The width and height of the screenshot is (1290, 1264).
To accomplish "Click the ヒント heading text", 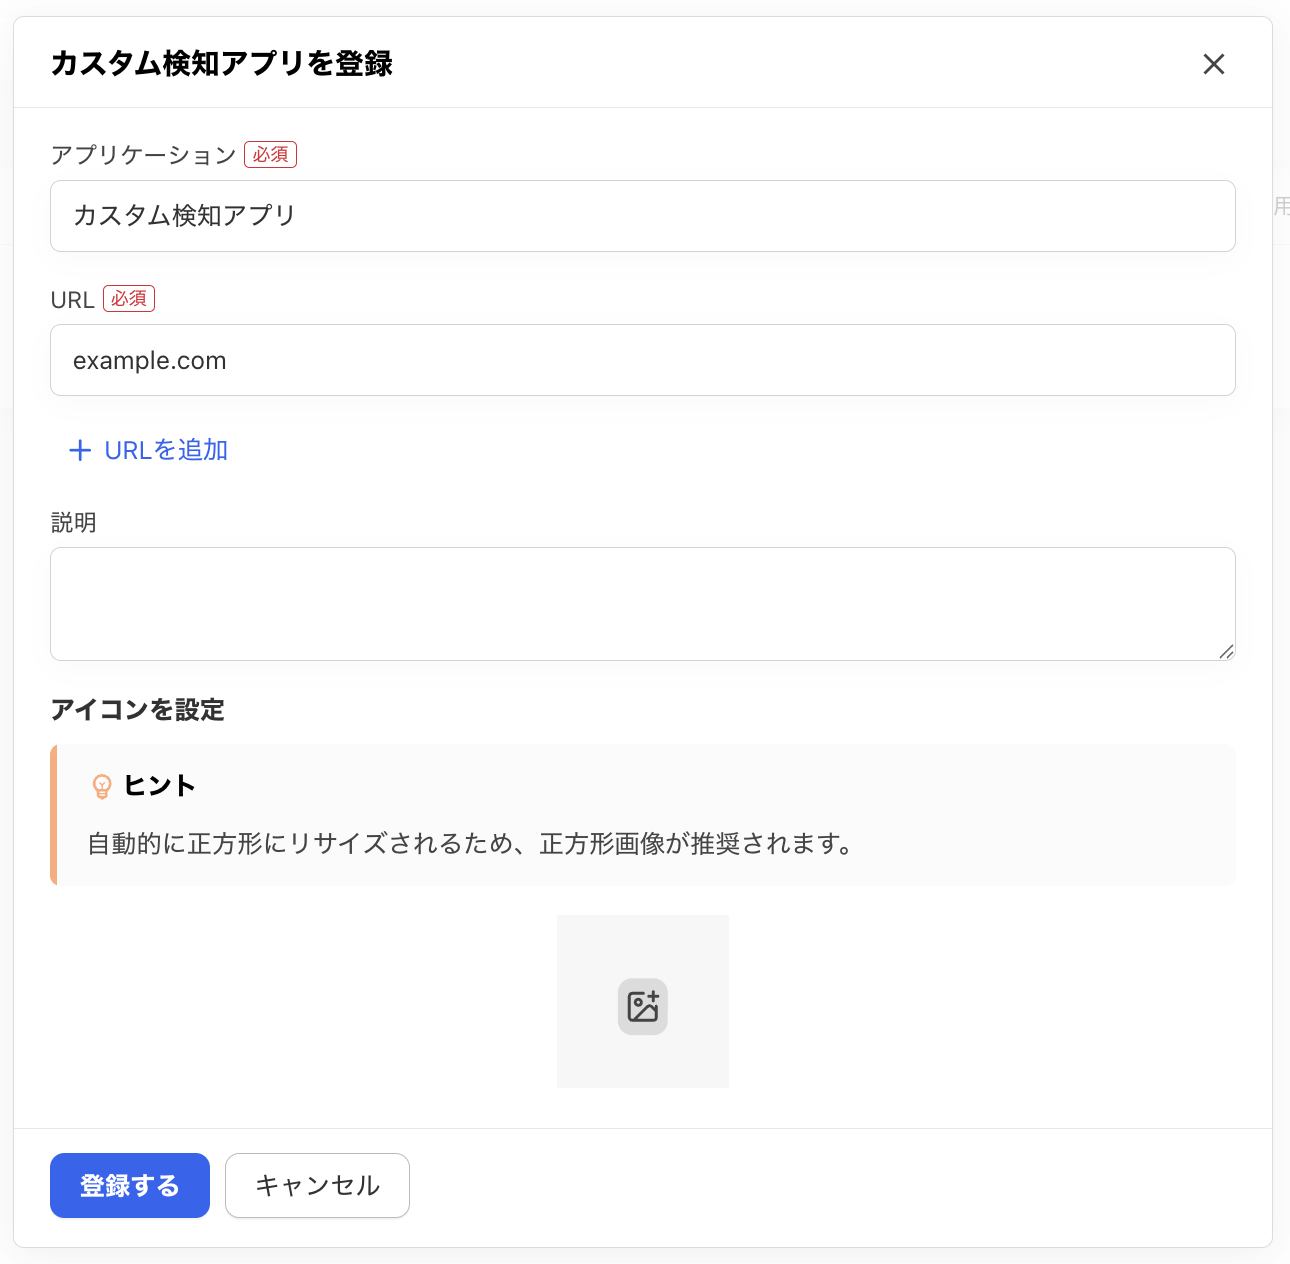I will [x=159, y=786].
